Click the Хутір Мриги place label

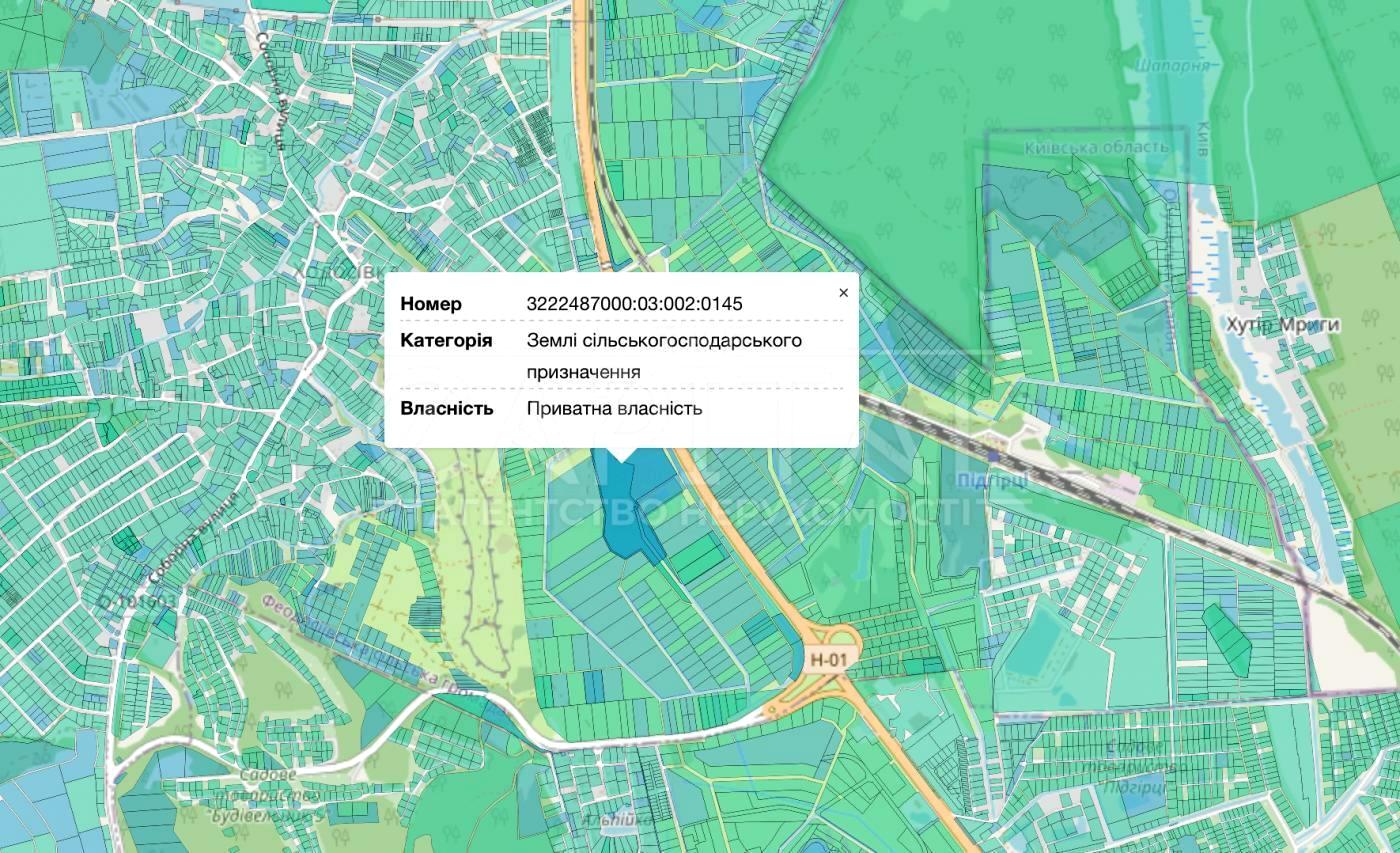pyautogui.click(x=1282, y=324)
